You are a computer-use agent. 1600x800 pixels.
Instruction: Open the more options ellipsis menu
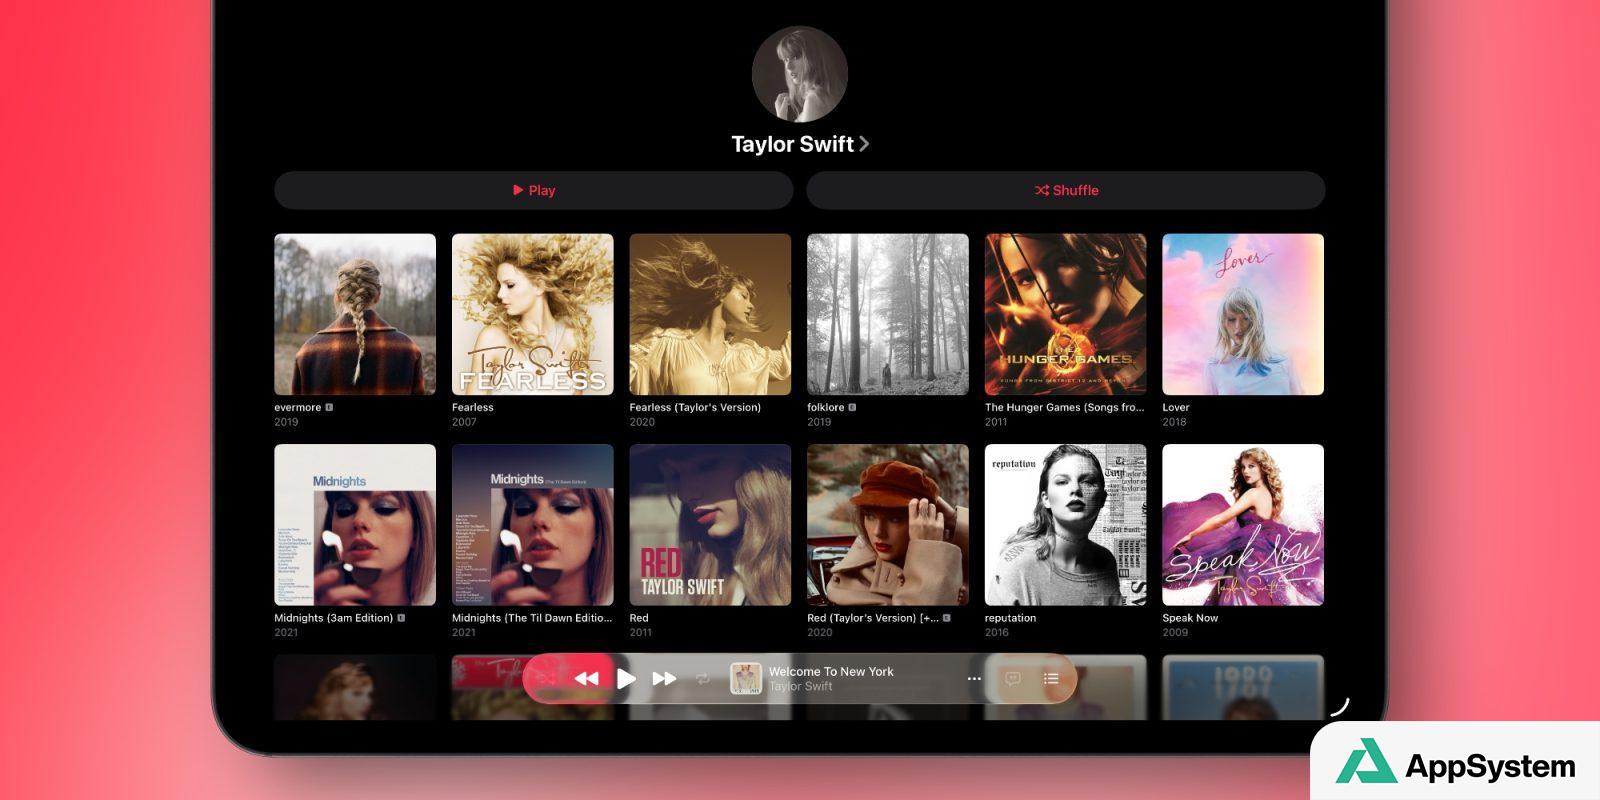click(974, 679)
